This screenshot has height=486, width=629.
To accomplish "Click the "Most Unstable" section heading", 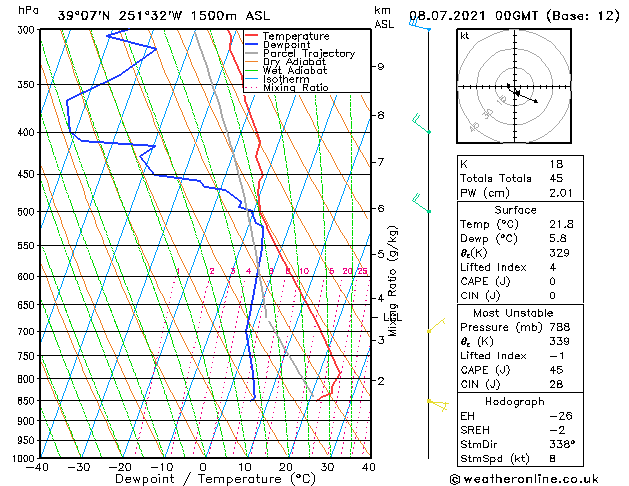I will tap(513, 313).
